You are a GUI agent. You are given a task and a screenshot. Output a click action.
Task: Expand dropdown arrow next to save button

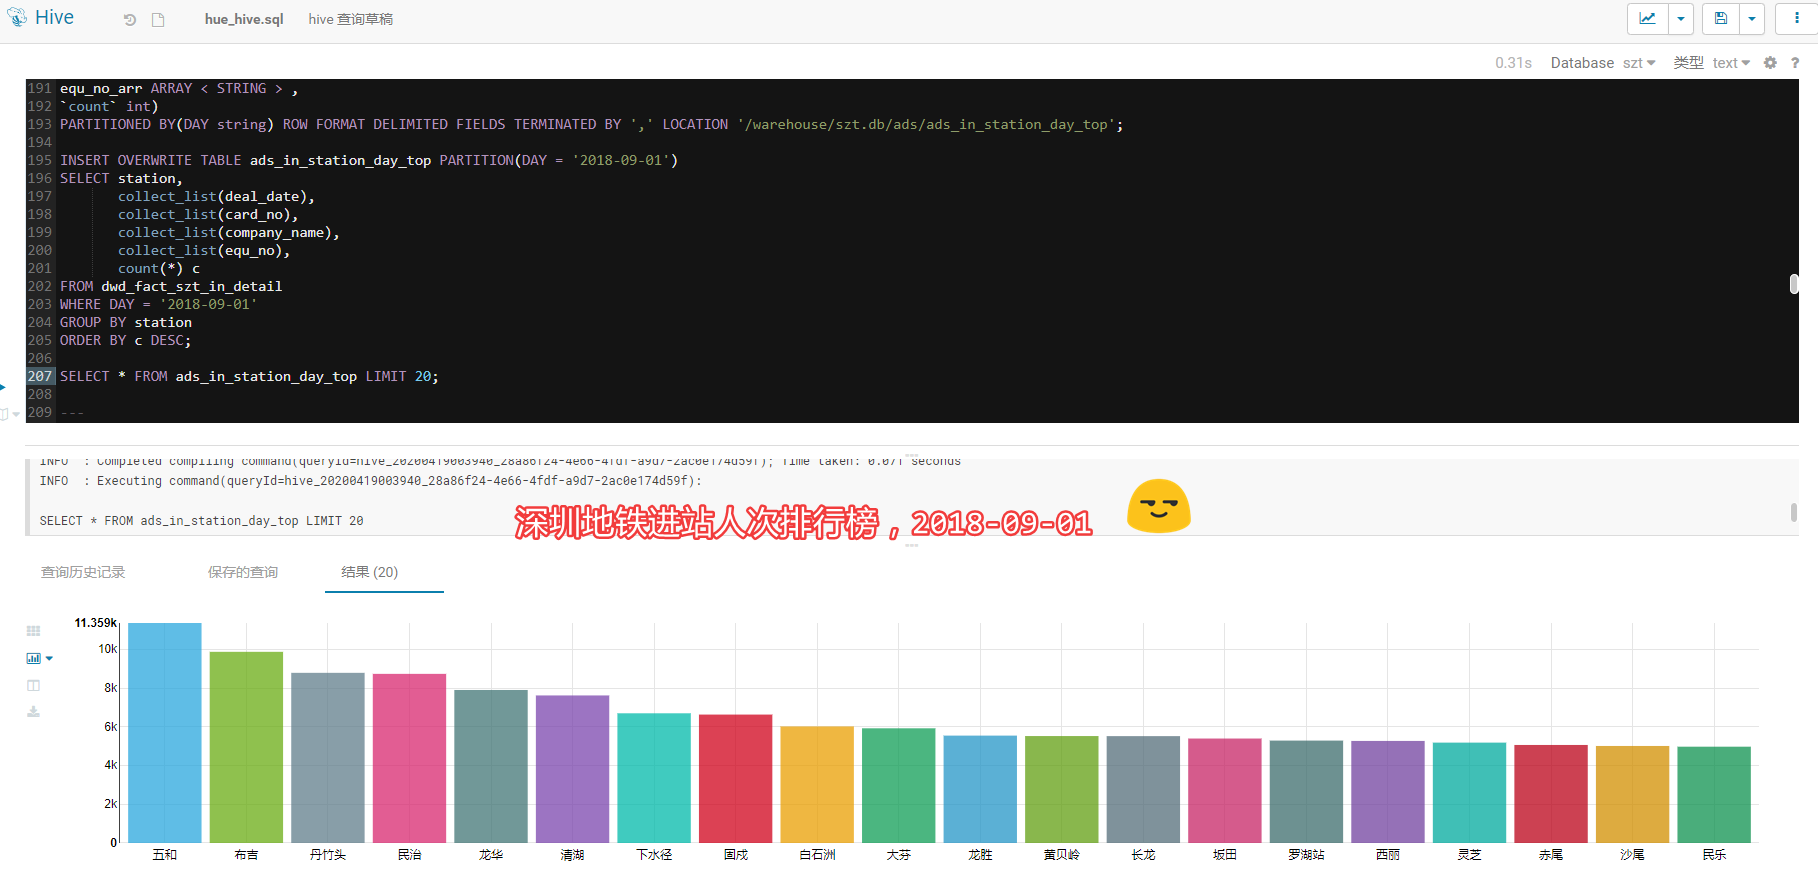pos(1752,18)
